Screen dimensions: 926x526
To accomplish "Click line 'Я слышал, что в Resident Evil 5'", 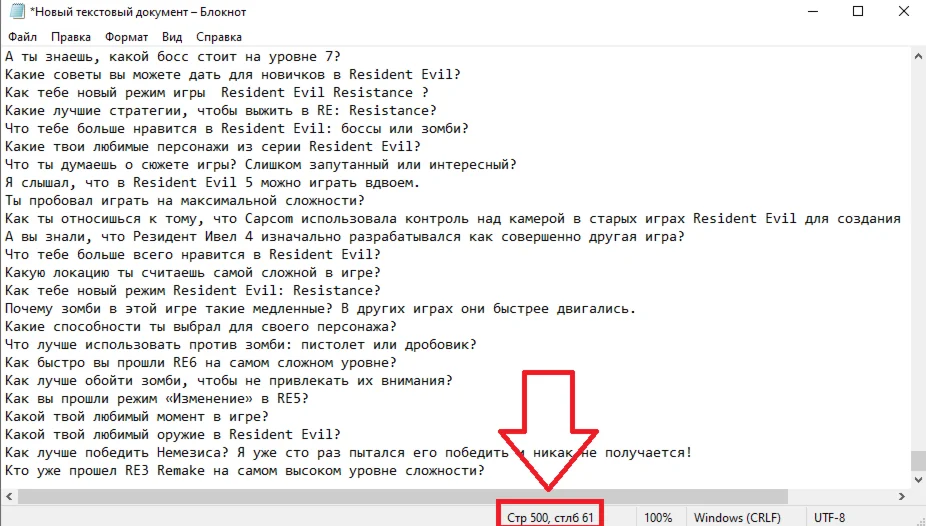I will click(x=213, y=182).
